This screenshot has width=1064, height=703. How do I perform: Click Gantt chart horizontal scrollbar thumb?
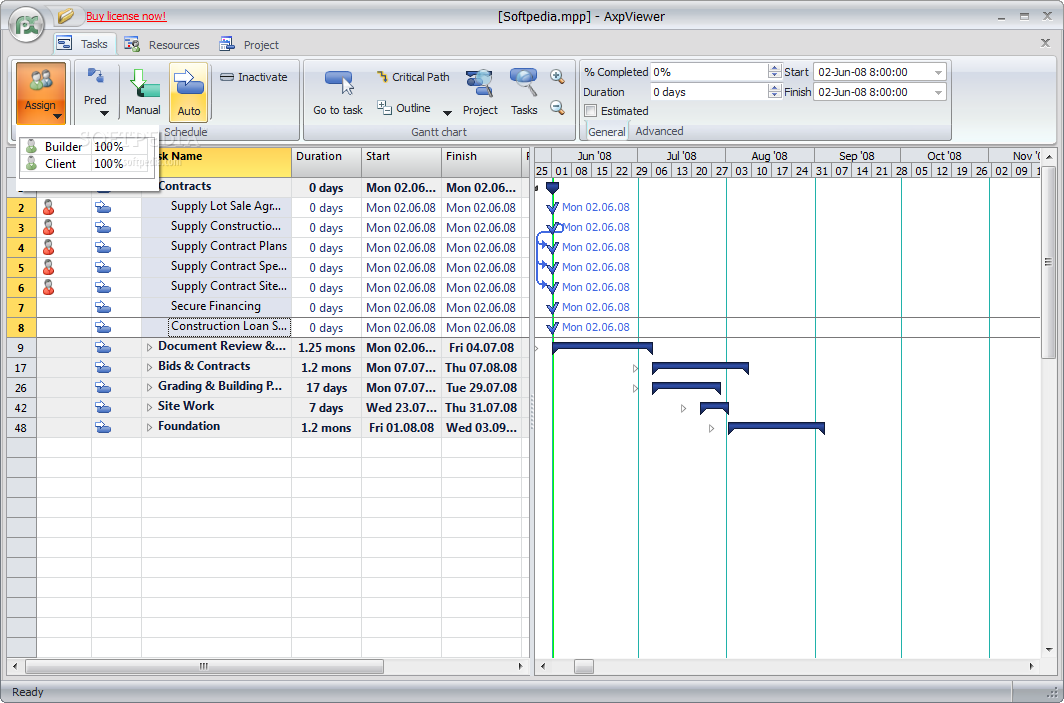584,666
